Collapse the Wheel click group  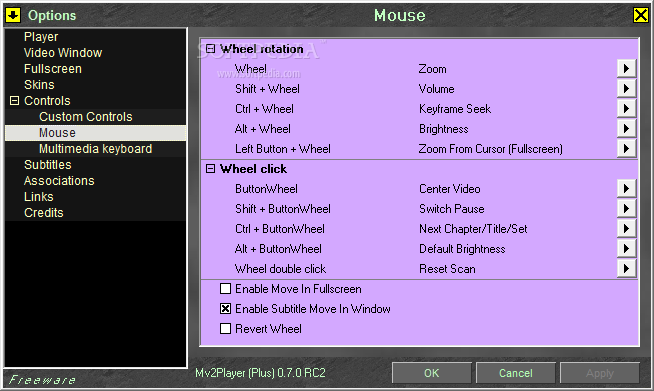pos(211,169)
